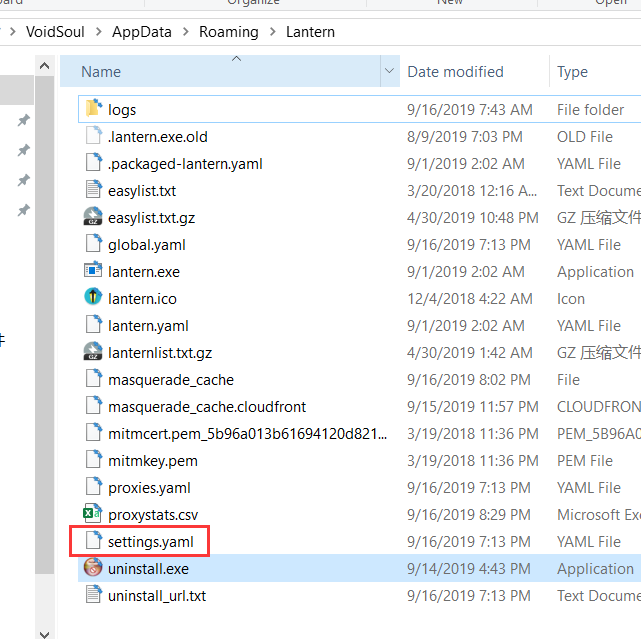This screenshot has width=641, height=639.
Task: Click the mitmkey.pem file icon
Action: 94,460
